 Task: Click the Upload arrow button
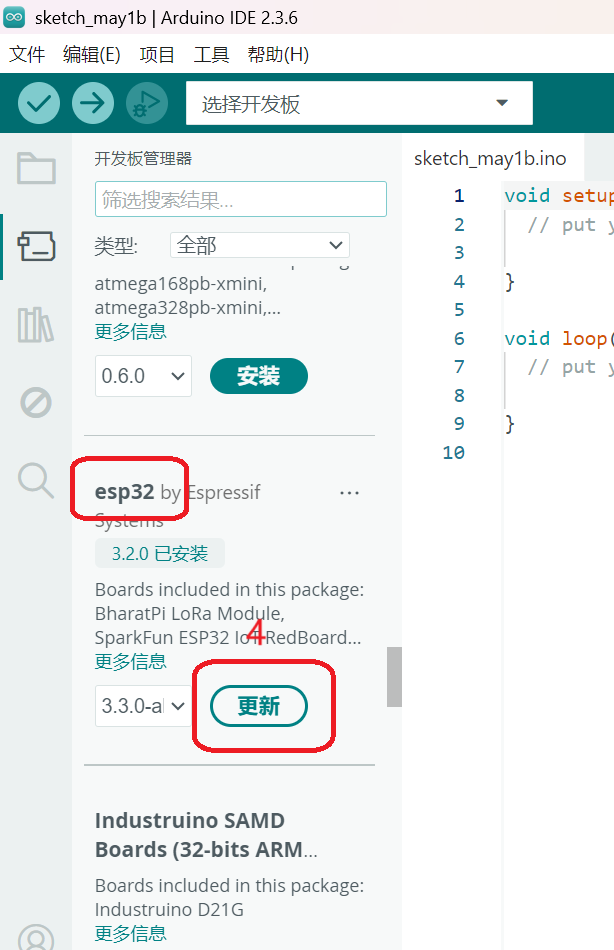93,103
